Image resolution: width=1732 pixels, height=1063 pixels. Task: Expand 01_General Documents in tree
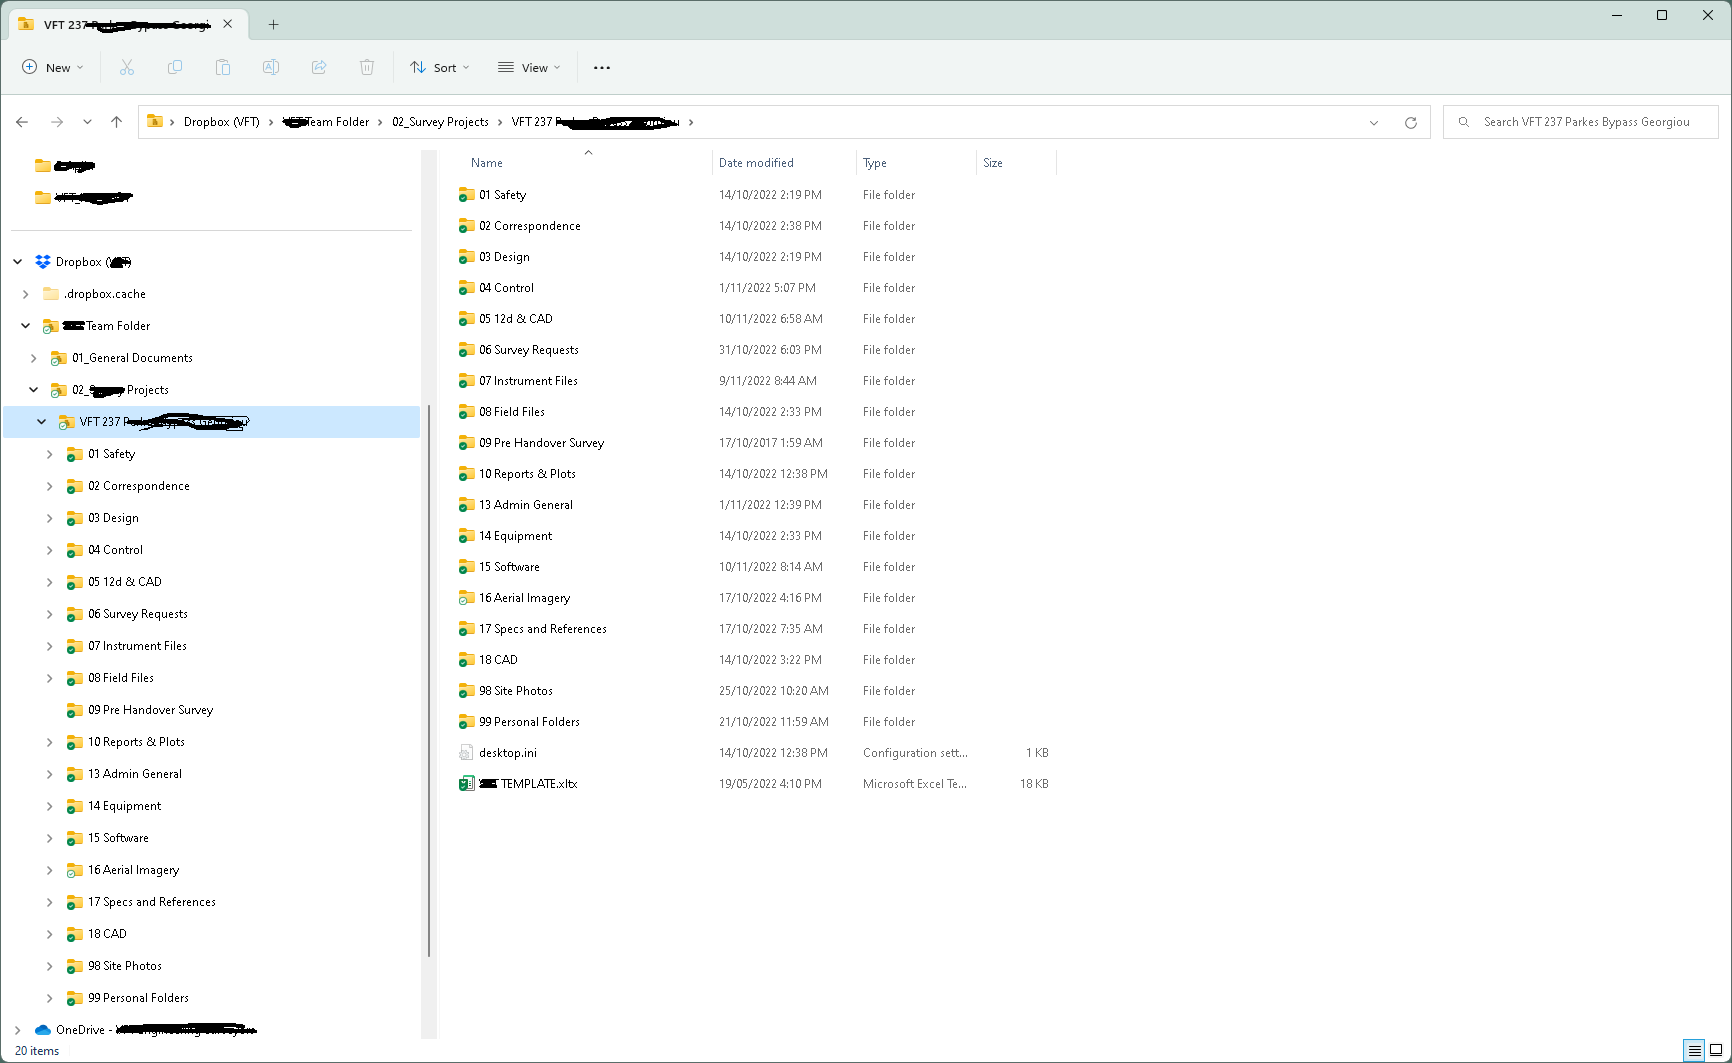coord(34,358)
